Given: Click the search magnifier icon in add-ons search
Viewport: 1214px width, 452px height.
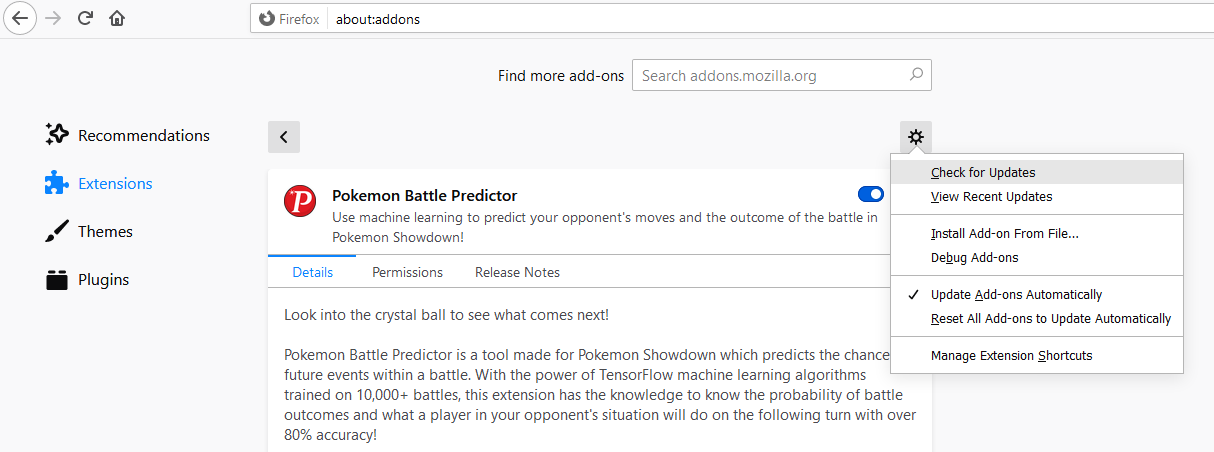Looking at the screenshot, I should pyautogui.click(x=916, y=75).
